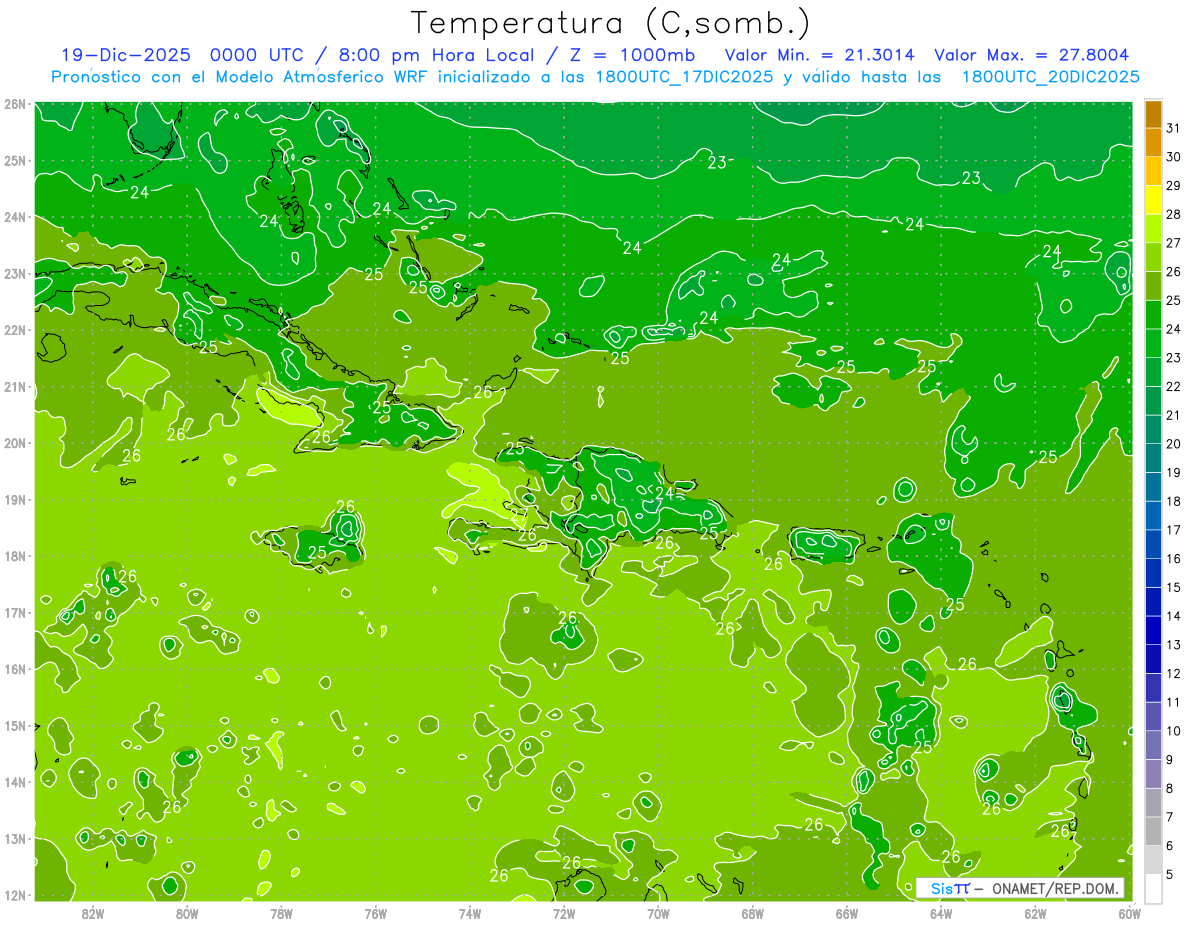Click the legend value '10'
Viewport: 1200px width, 927px height.
[1174, 731]
